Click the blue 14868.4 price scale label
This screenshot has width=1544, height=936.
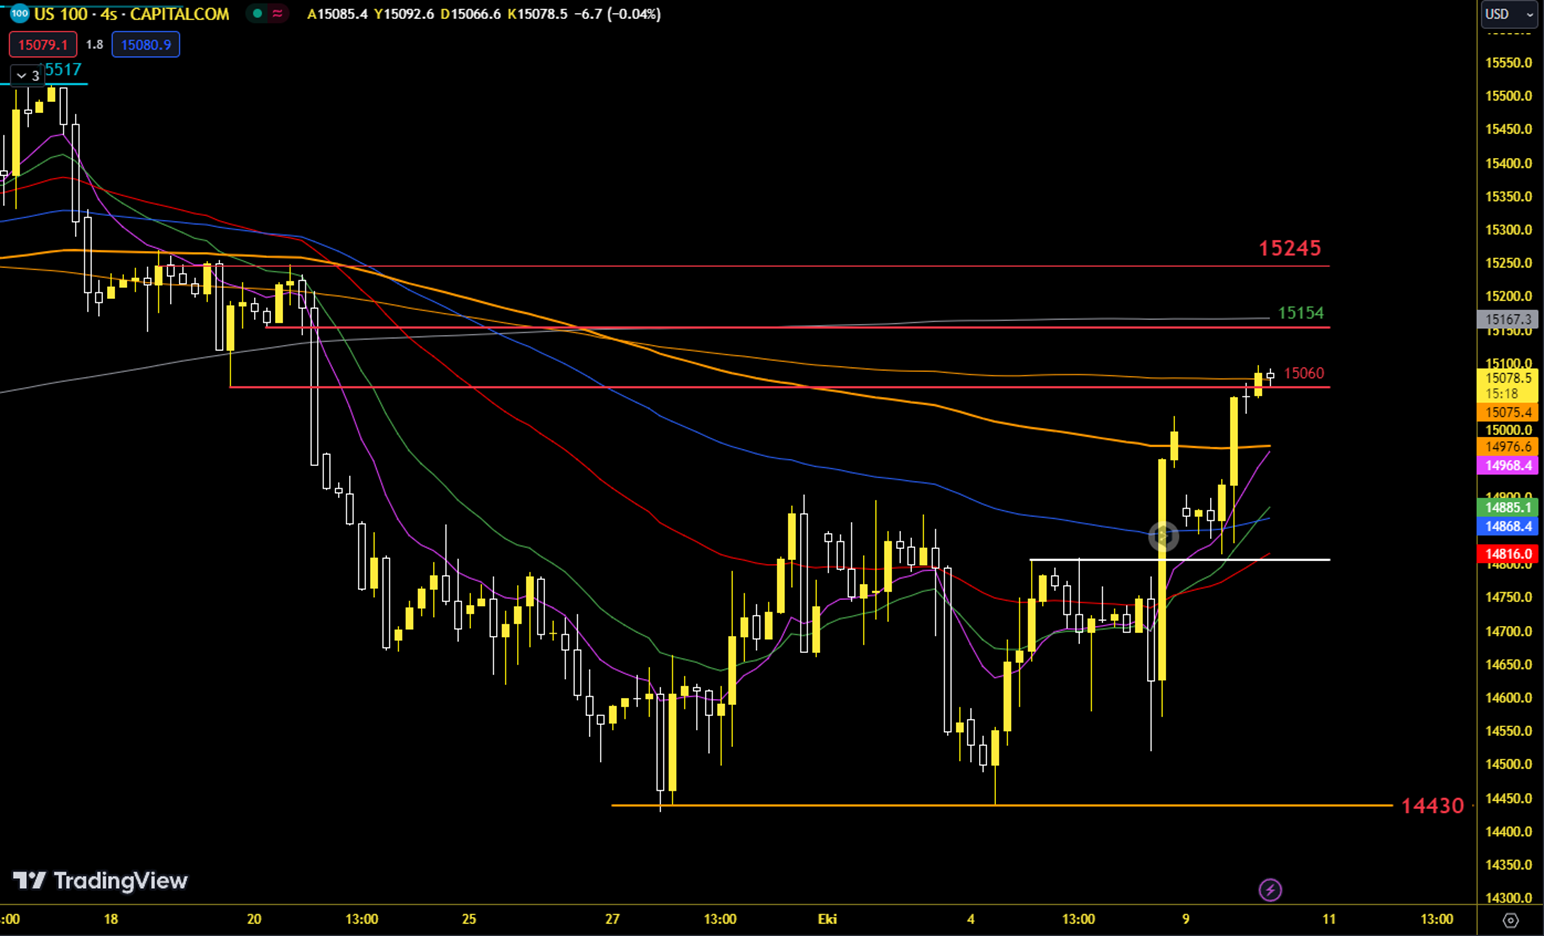1508,527
